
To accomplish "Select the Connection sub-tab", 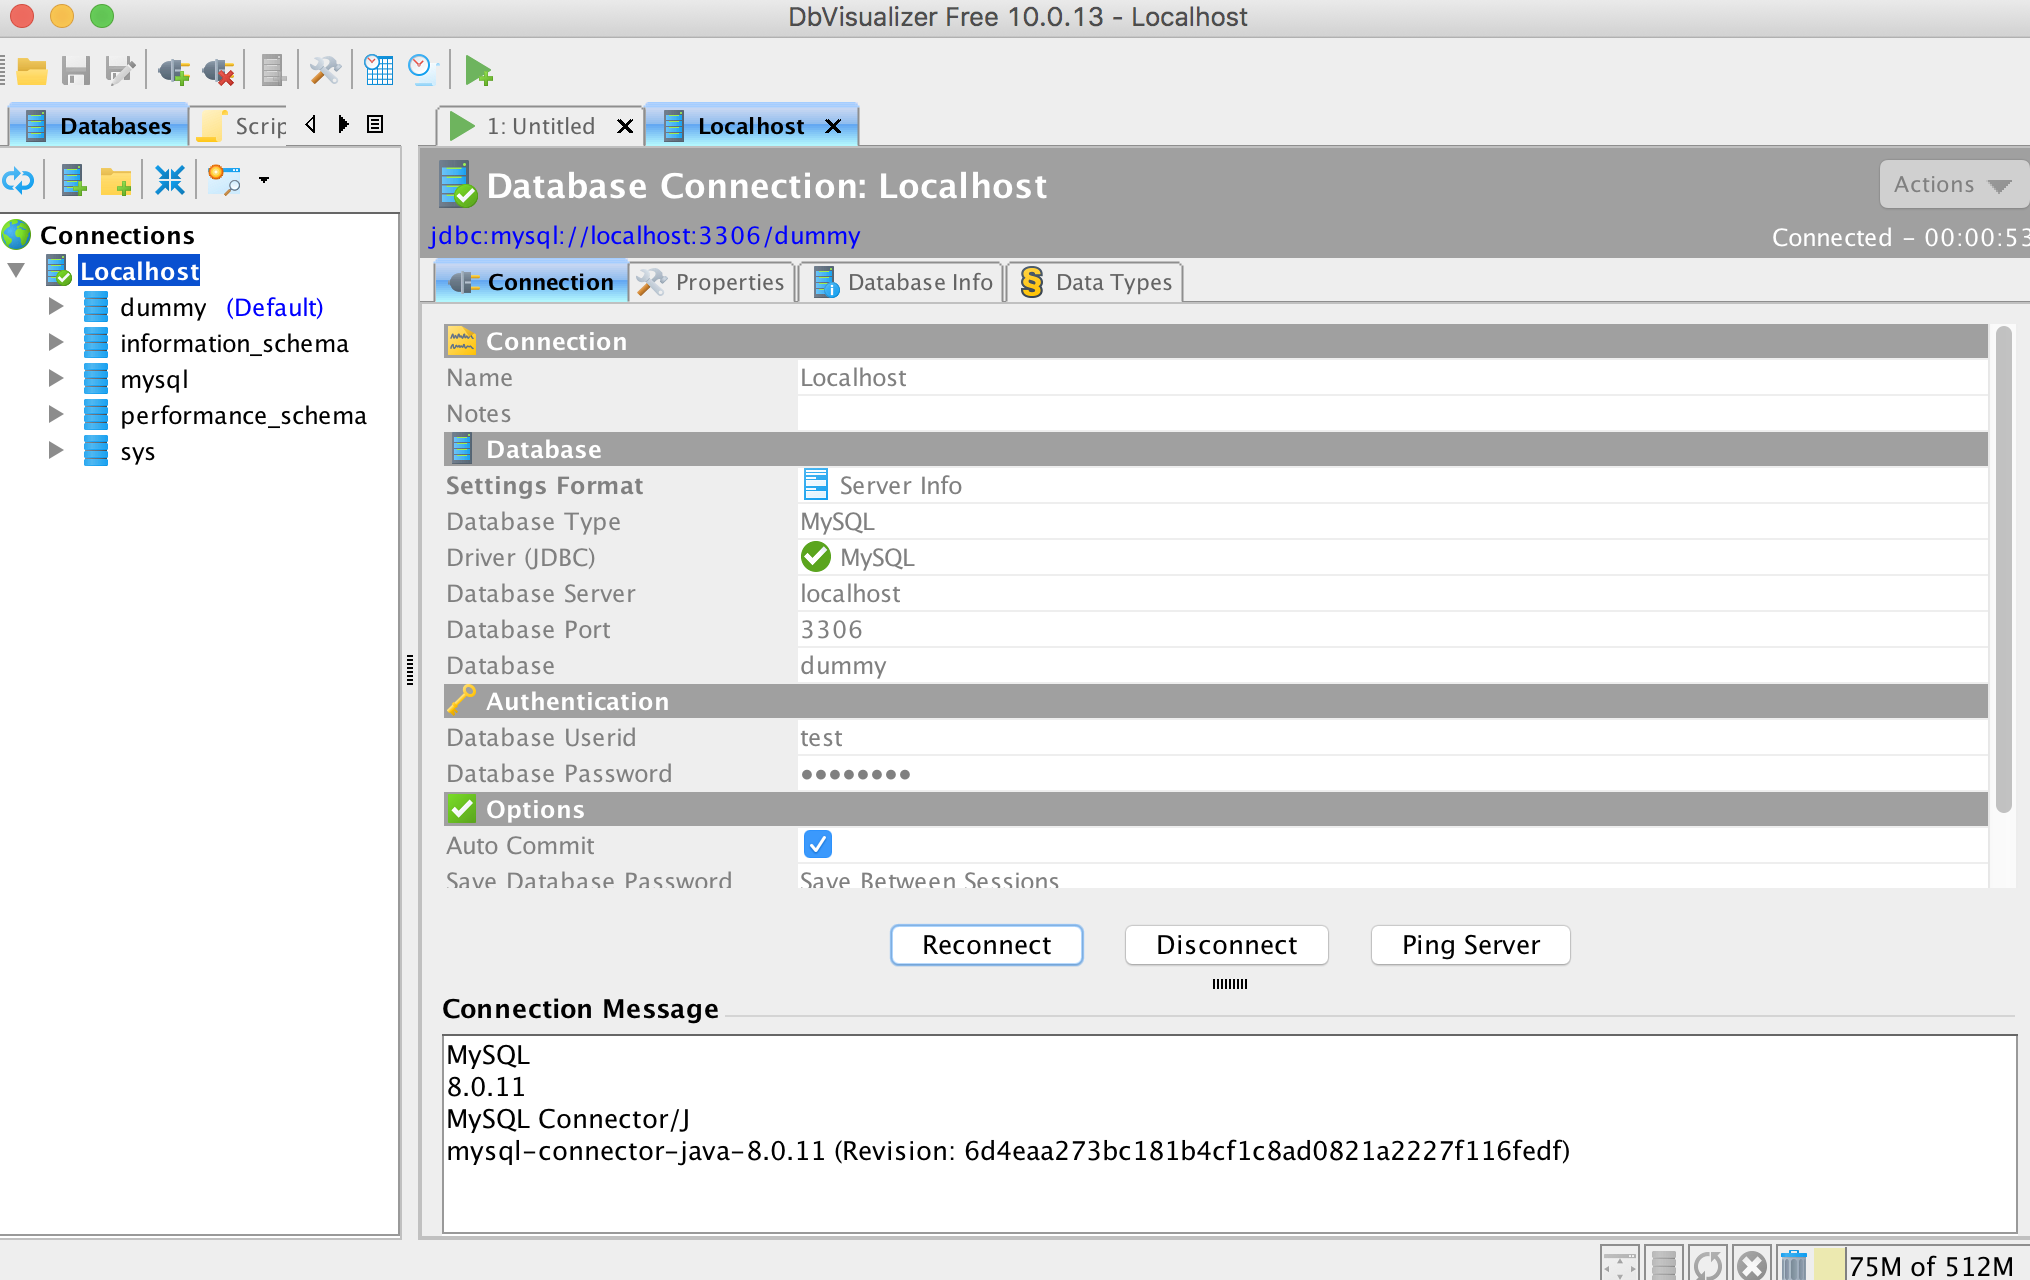I will pyautogui.click(x=531, y=283).
